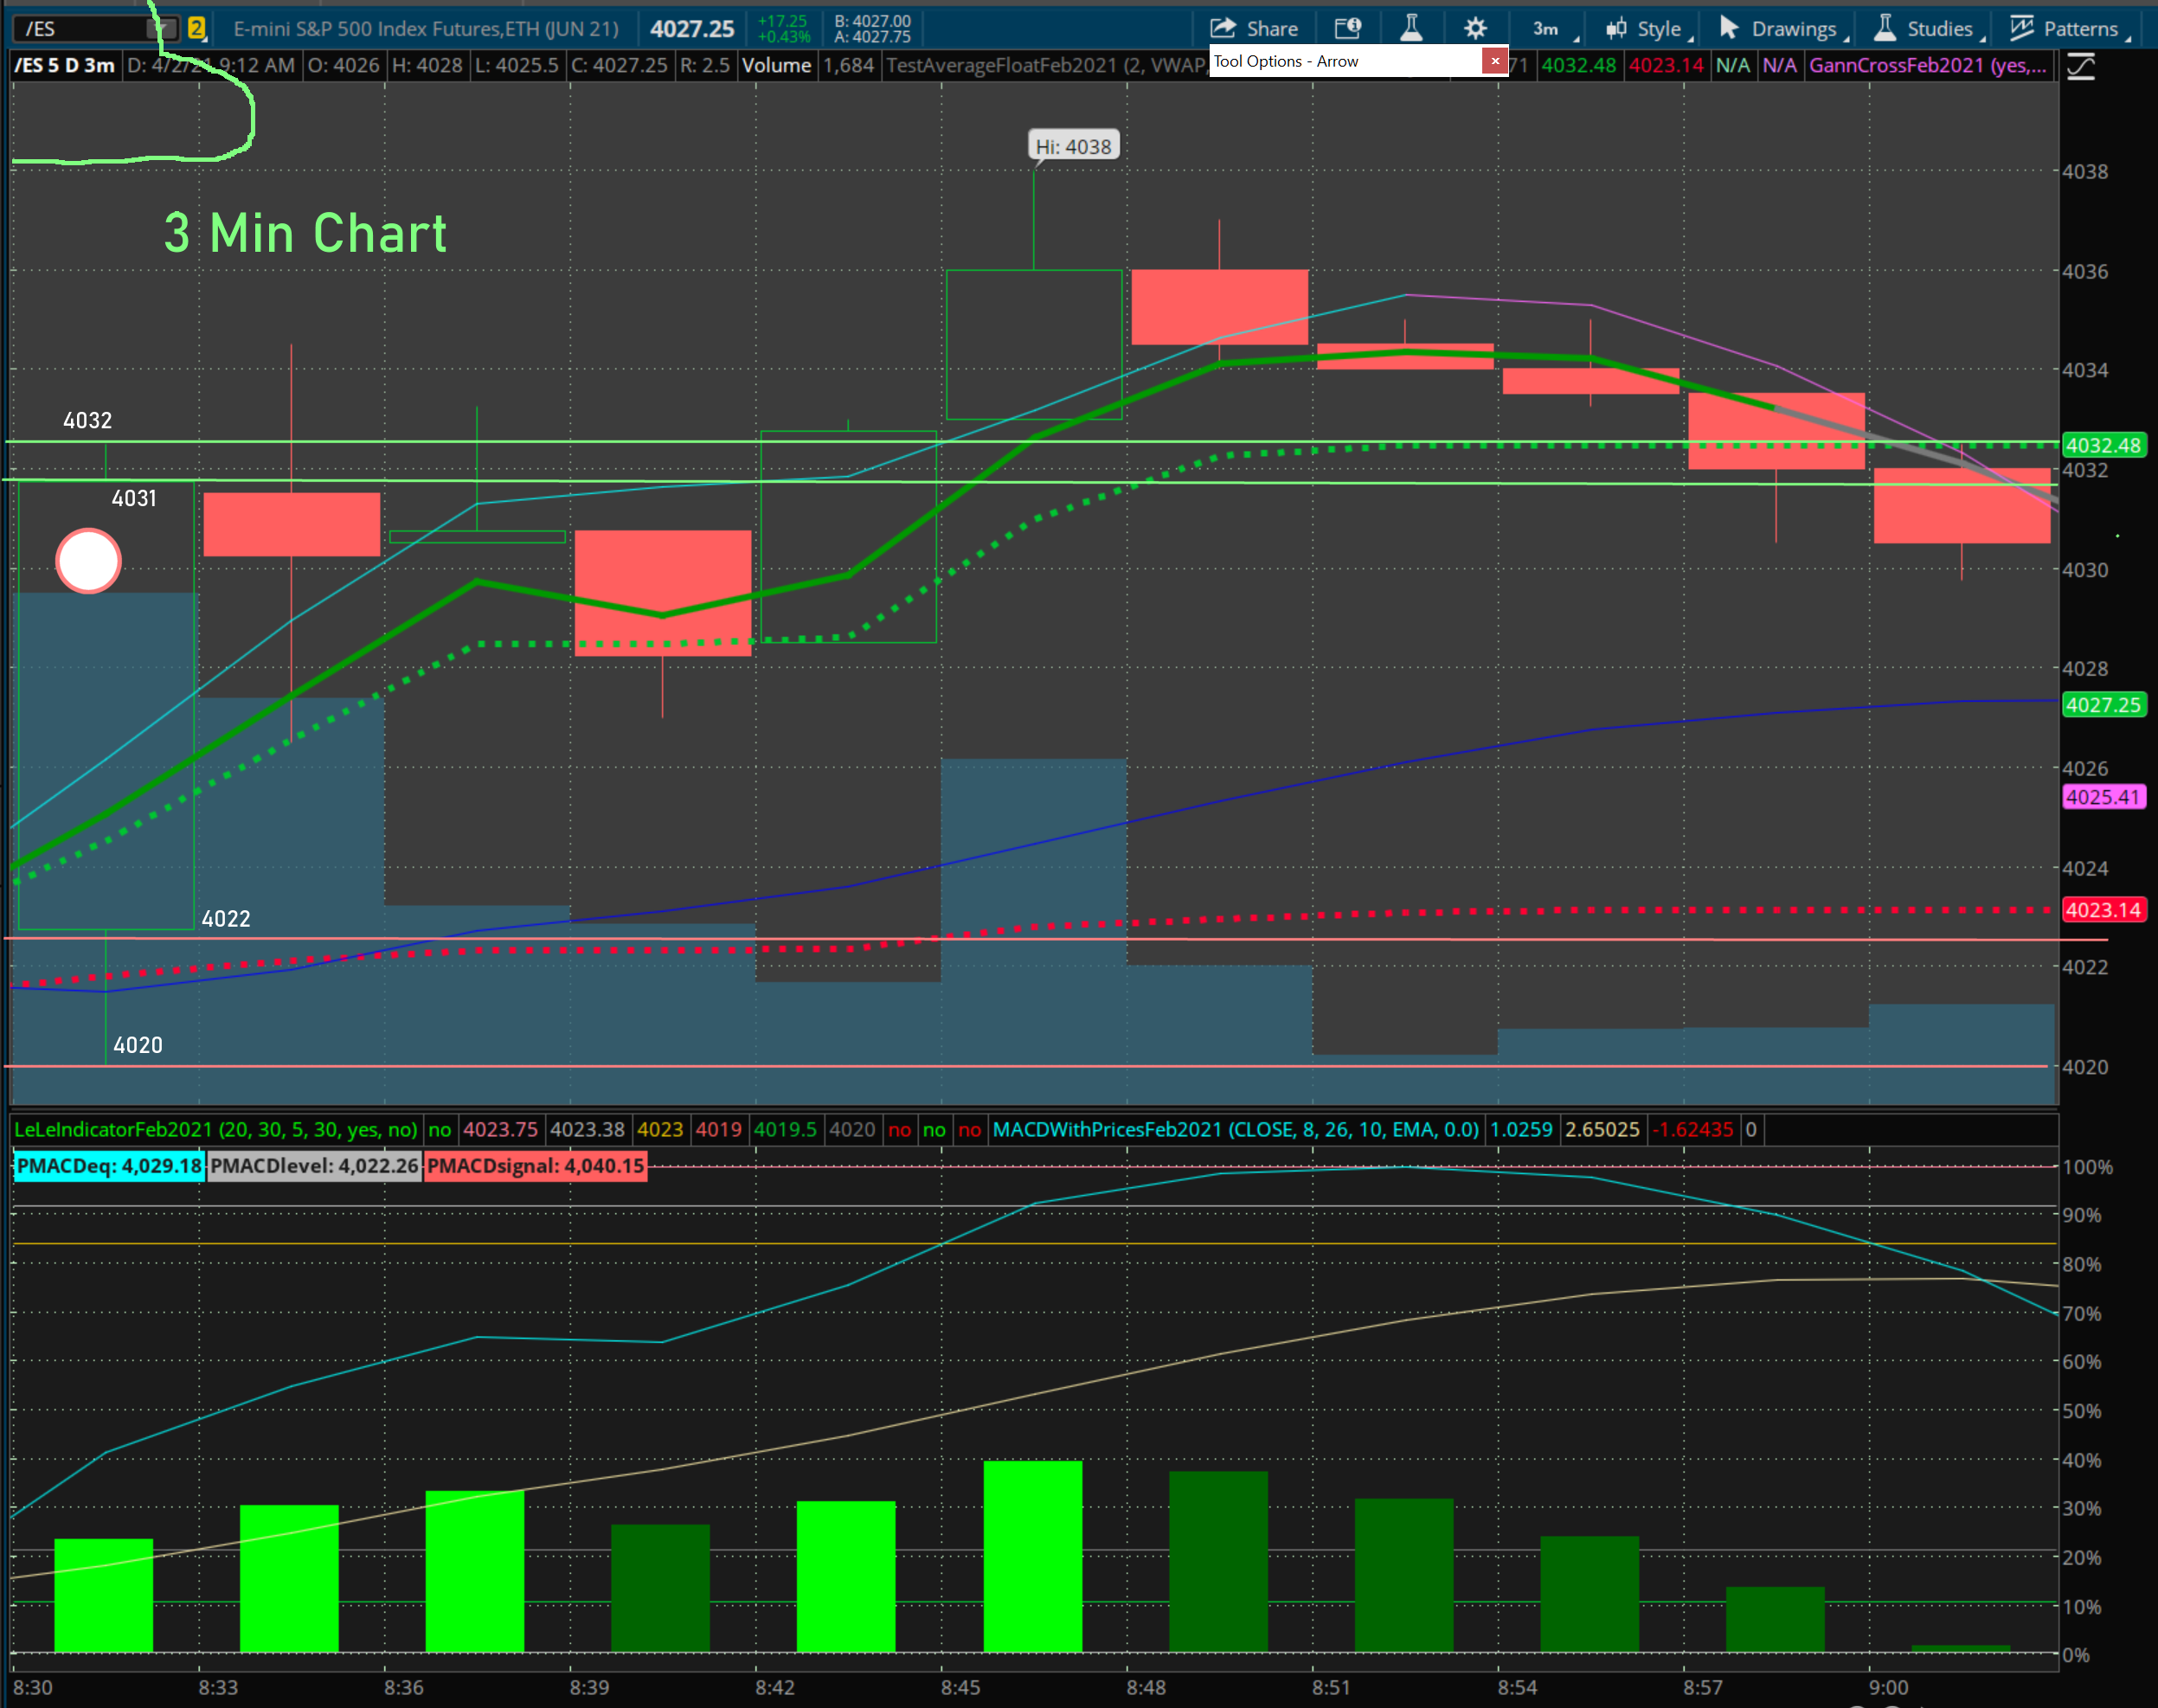
Task: Click the 4022 level text label
Action: tap(226, 919)
